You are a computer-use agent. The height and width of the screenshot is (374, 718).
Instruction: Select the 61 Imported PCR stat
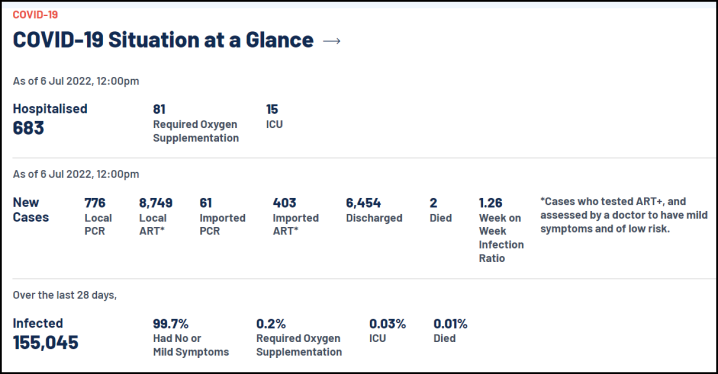(222, 217)
